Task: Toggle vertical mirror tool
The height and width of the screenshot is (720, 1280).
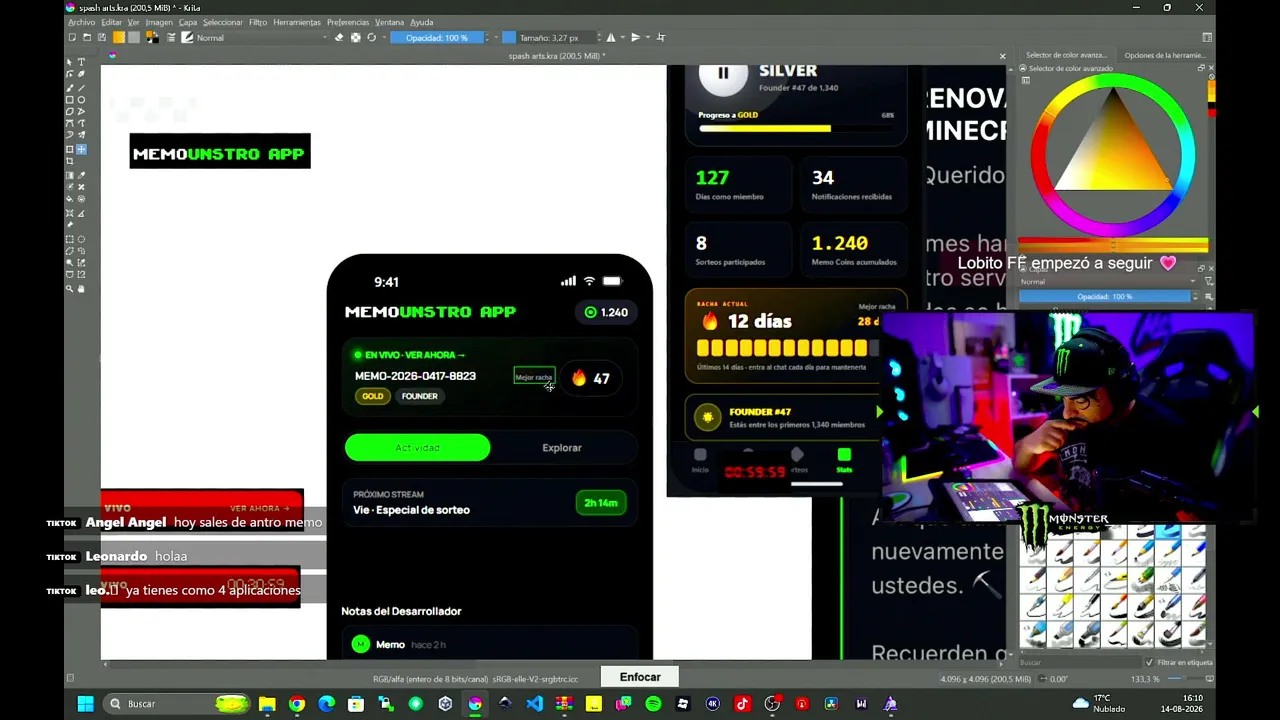Action: pyautogui.click(x=635, y=38)
